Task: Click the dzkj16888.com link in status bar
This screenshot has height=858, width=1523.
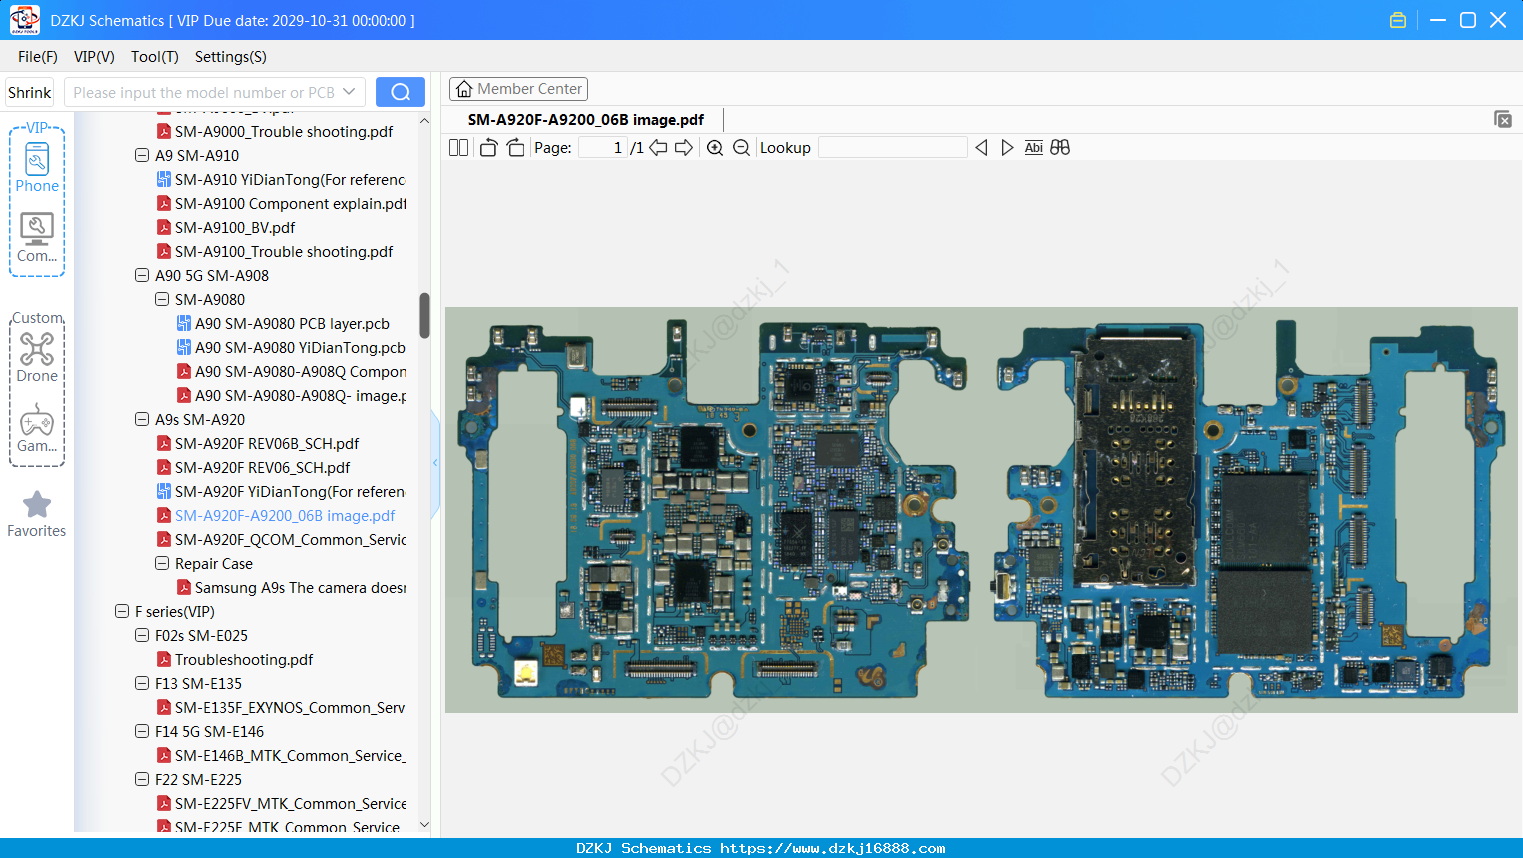Action: coord(832,848)
